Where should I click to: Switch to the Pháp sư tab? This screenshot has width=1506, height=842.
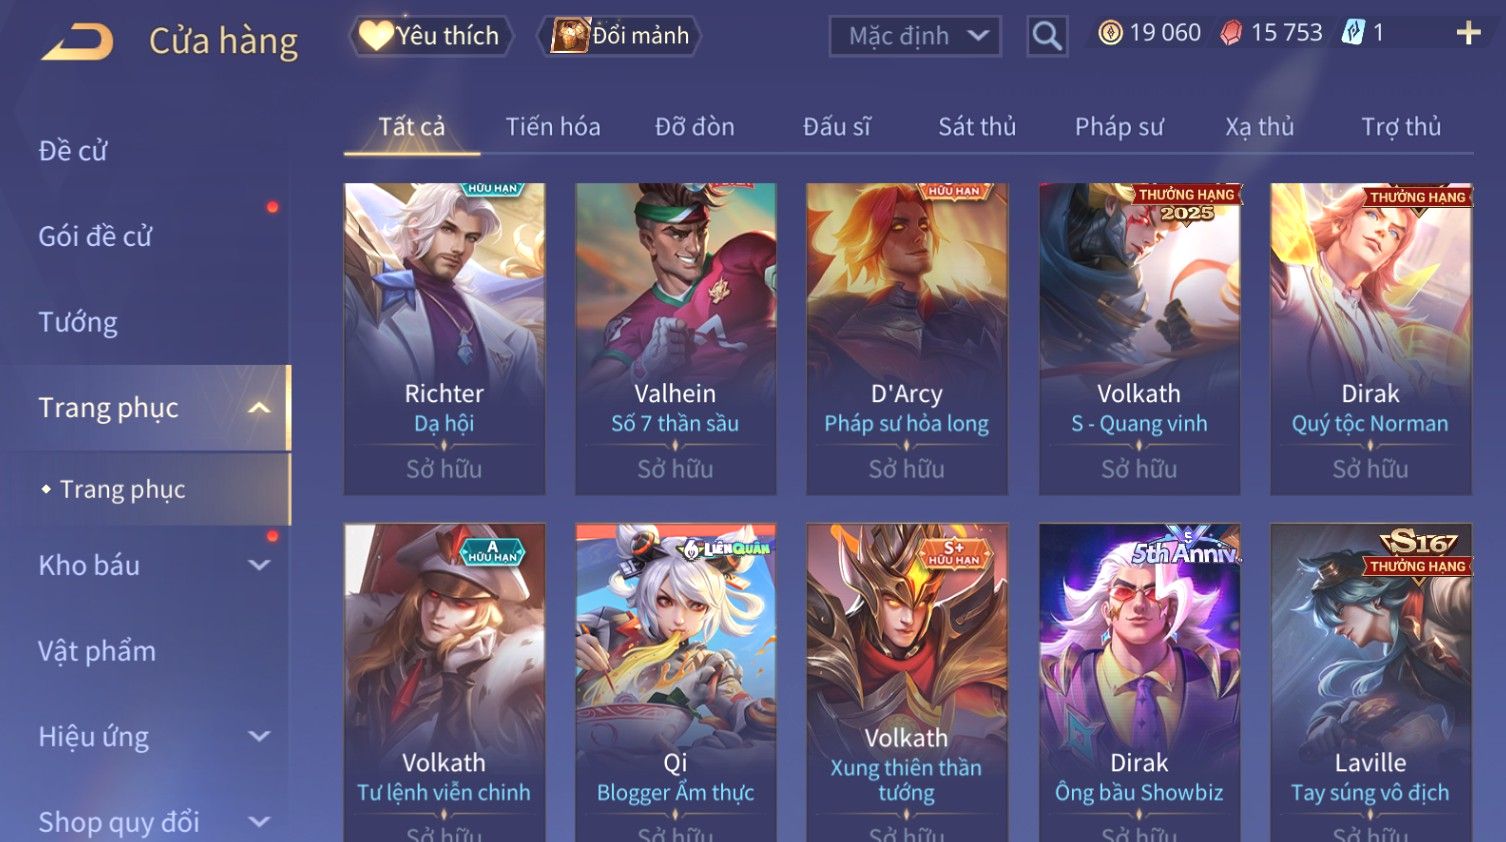(1119, 127)
